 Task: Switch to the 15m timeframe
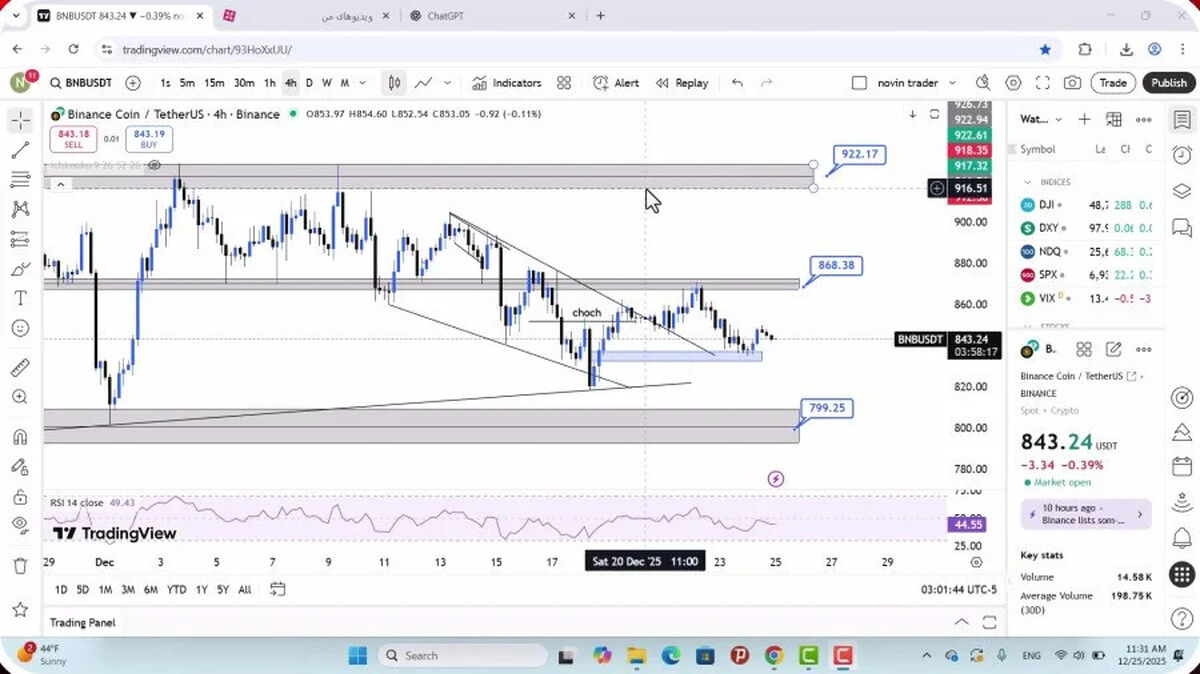click(214, 83)
